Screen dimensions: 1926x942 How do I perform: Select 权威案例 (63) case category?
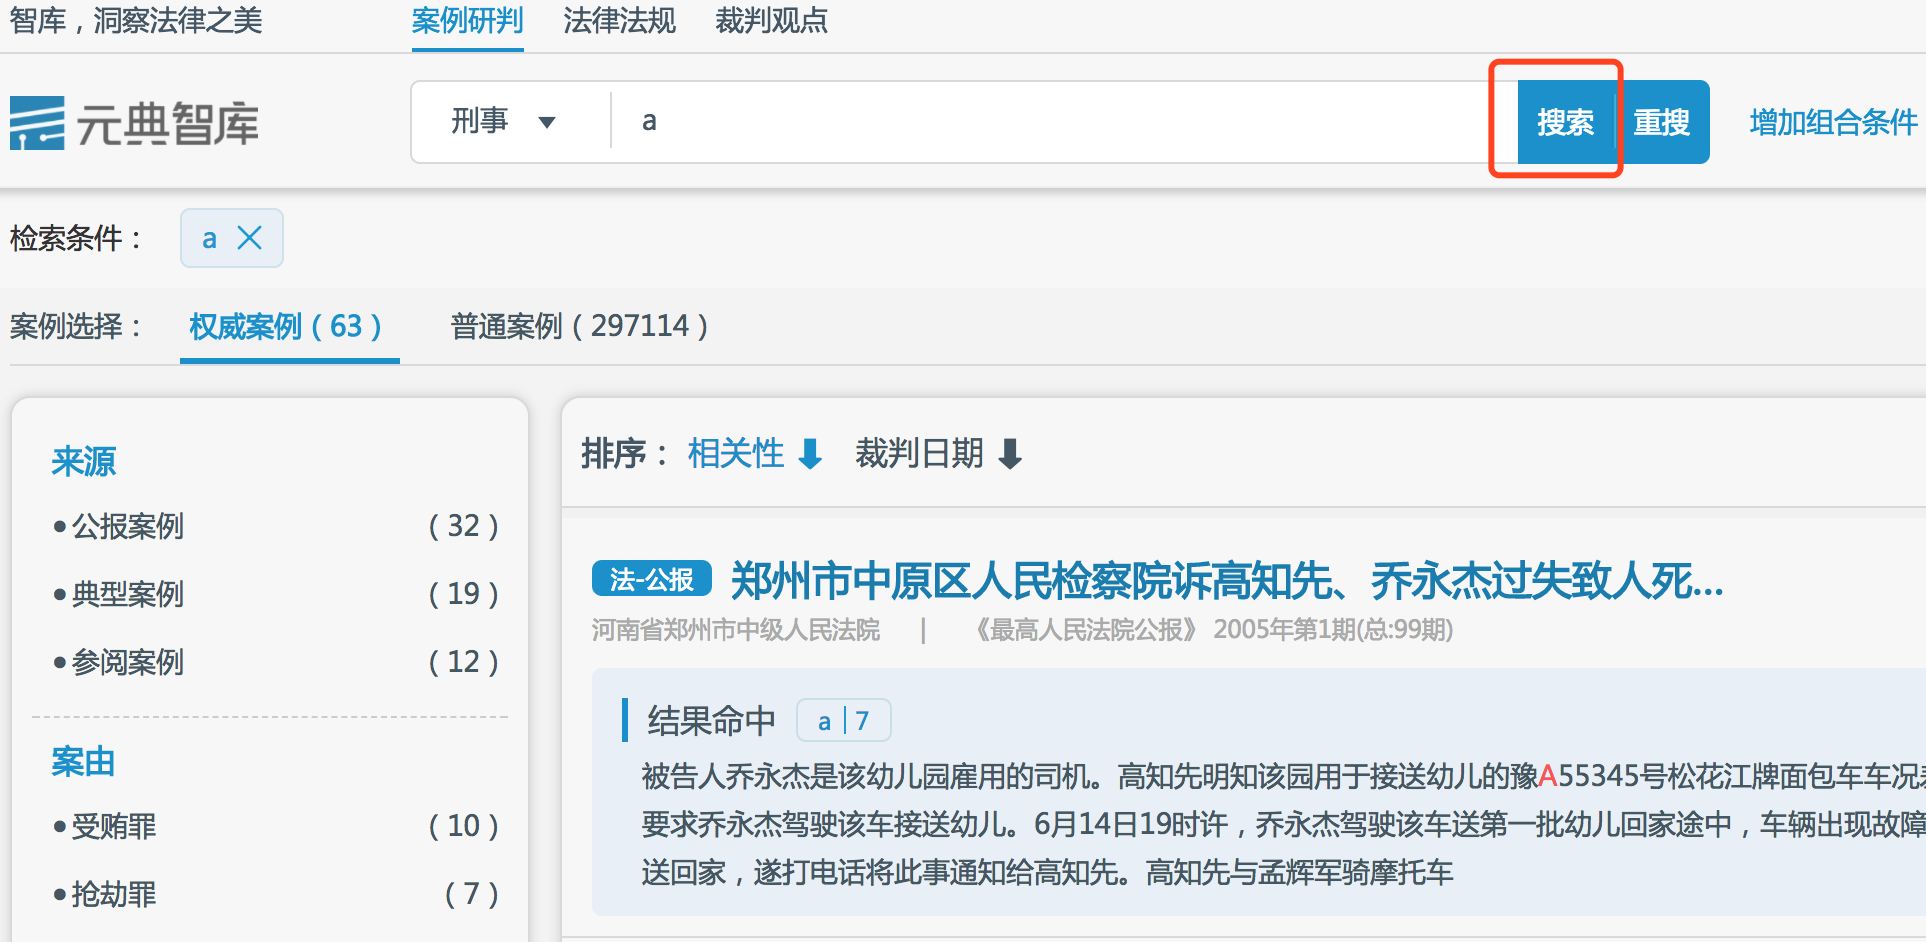pos(286,326)
